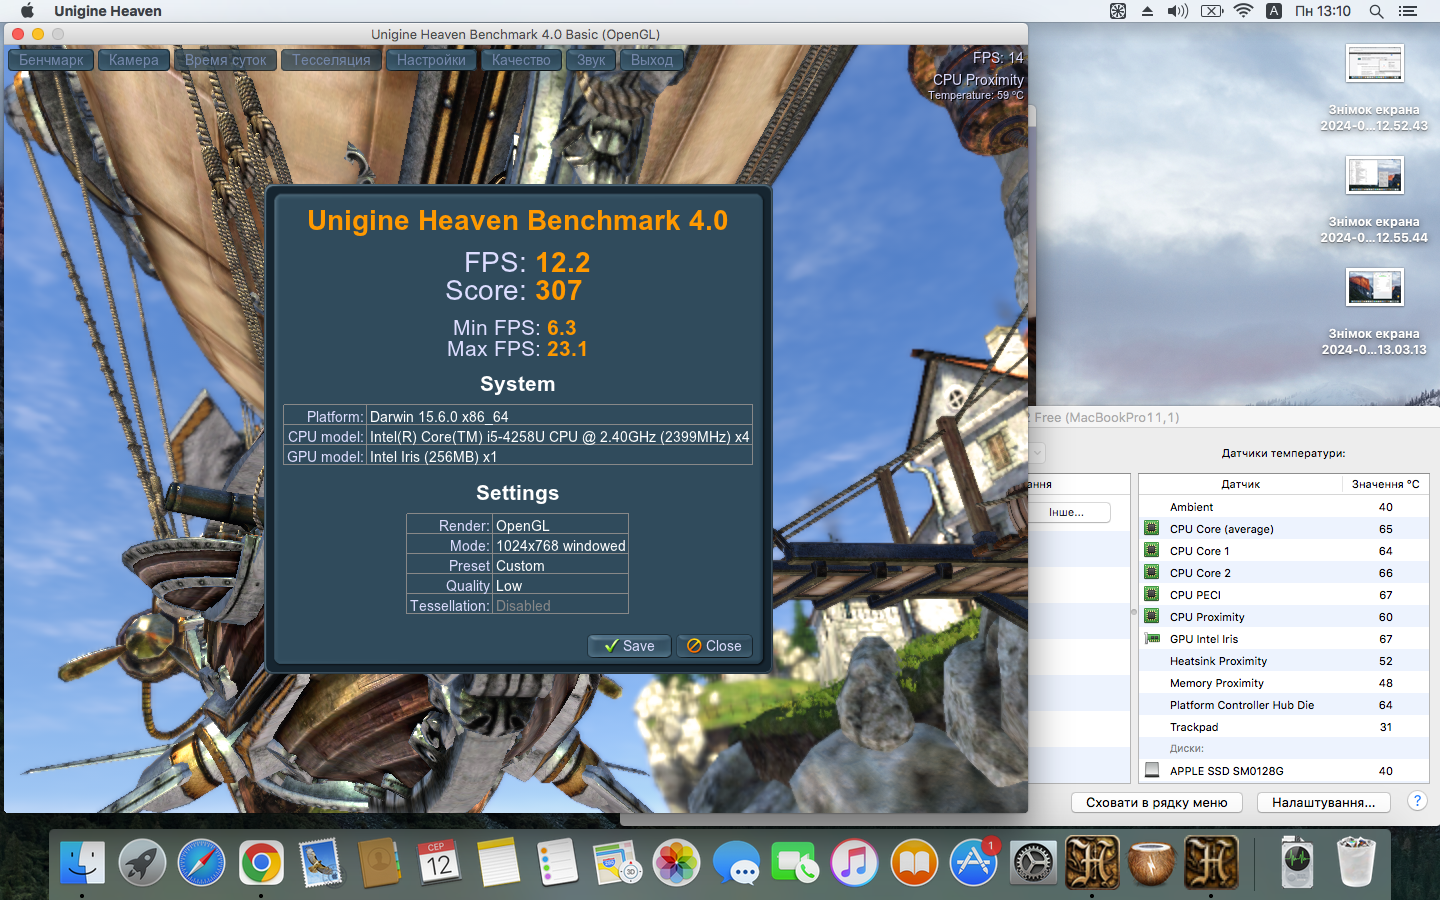Click the partially hidden fan control dropdown
1440x900 pixels.
(1037, 453)
